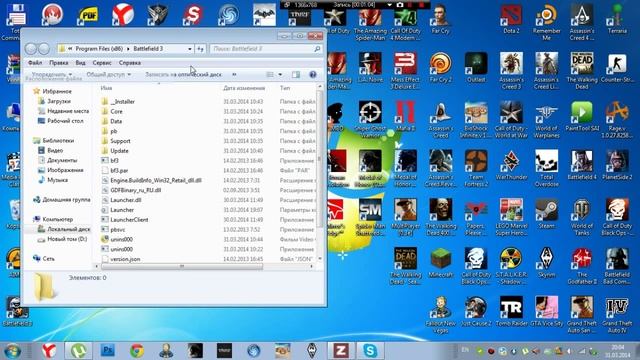Screen dimensions: 640x360
Task: Click Записать на оптический диск button
Action: coord(183,74)
